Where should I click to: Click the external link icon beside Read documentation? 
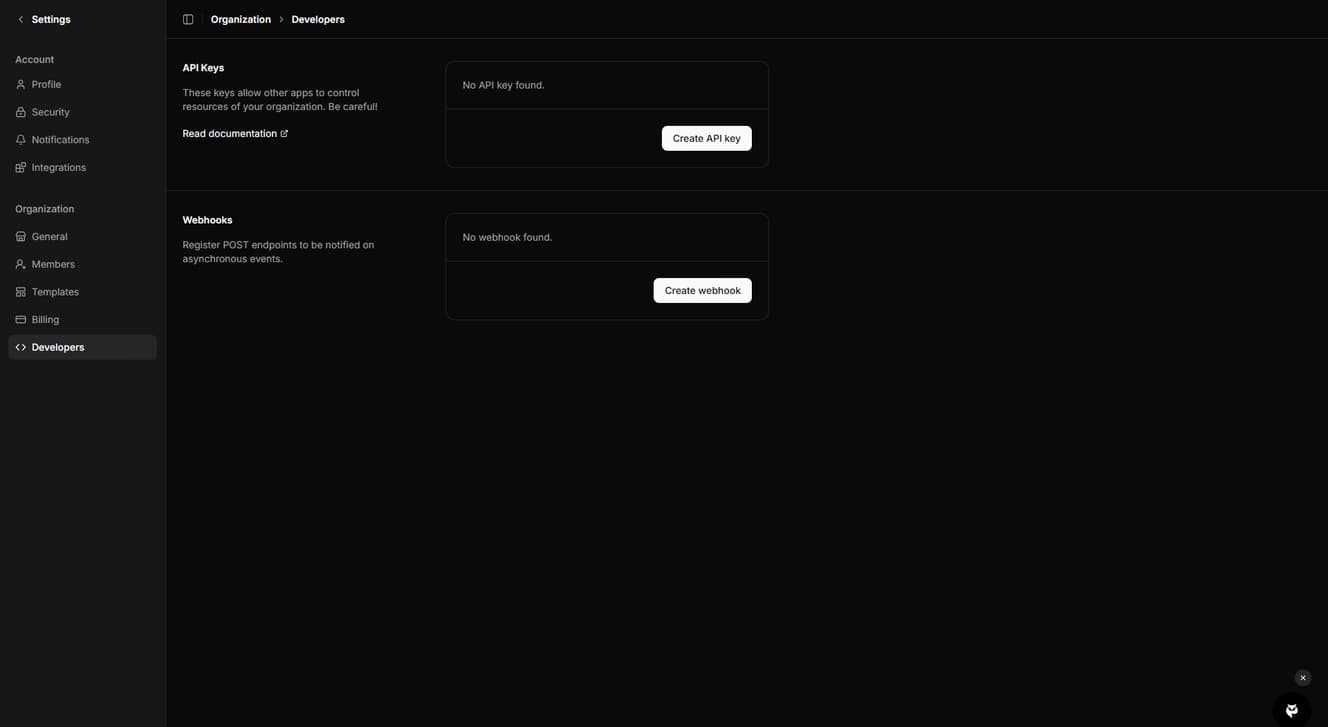(x=283, y=133)
